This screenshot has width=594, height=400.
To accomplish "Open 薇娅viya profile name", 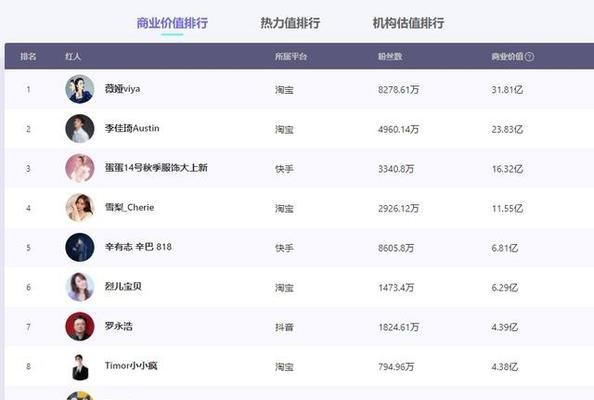I will point(122,89).
